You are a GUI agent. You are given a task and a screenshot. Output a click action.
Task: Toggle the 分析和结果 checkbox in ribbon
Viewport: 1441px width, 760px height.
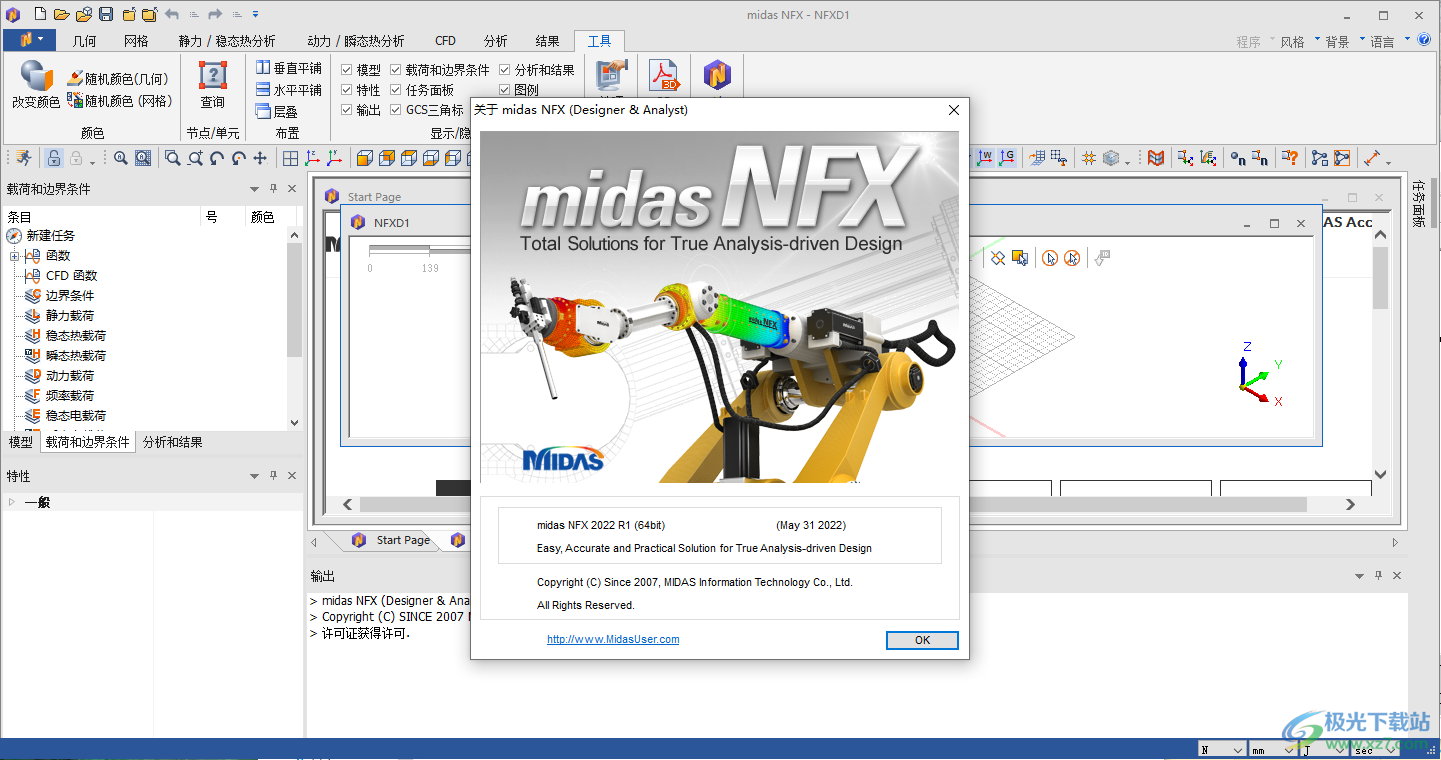click(505, 70)
